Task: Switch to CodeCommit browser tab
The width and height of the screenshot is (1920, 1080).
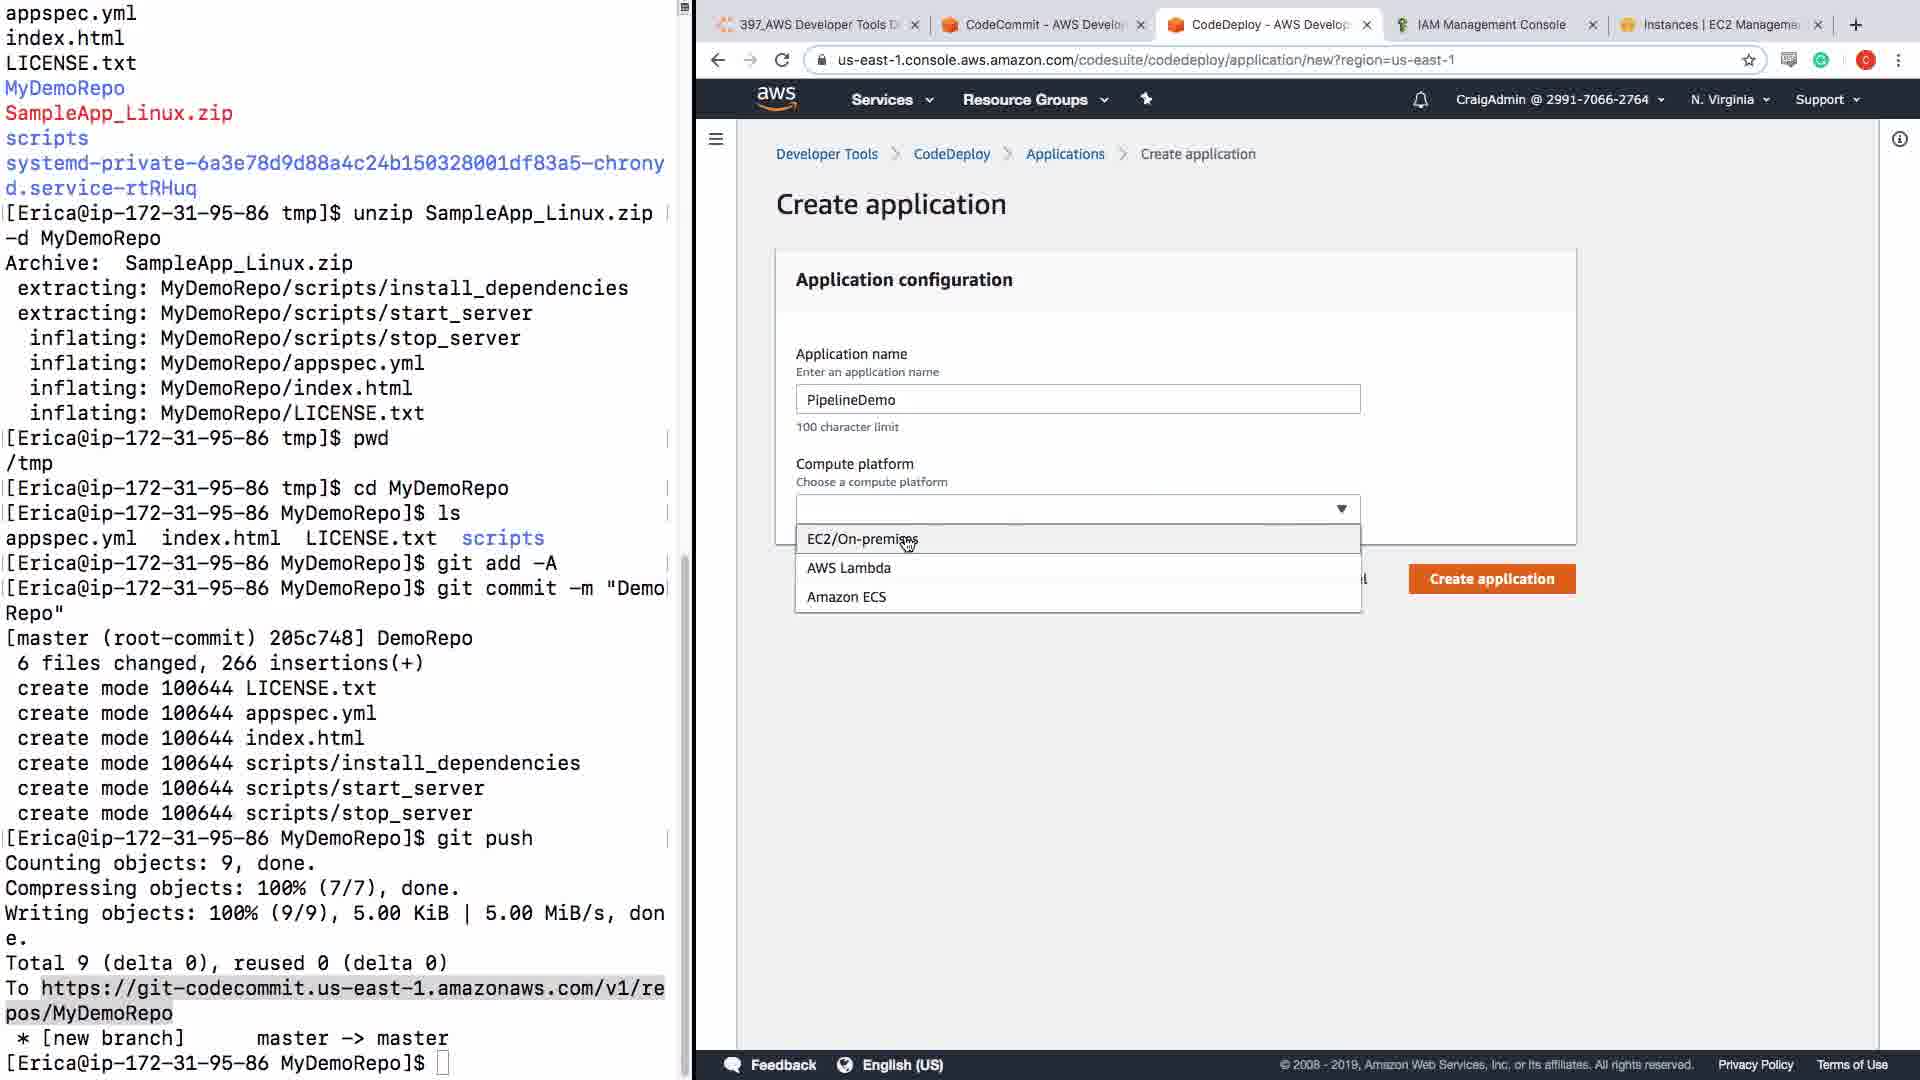Action: click(x=1043, y=25)
